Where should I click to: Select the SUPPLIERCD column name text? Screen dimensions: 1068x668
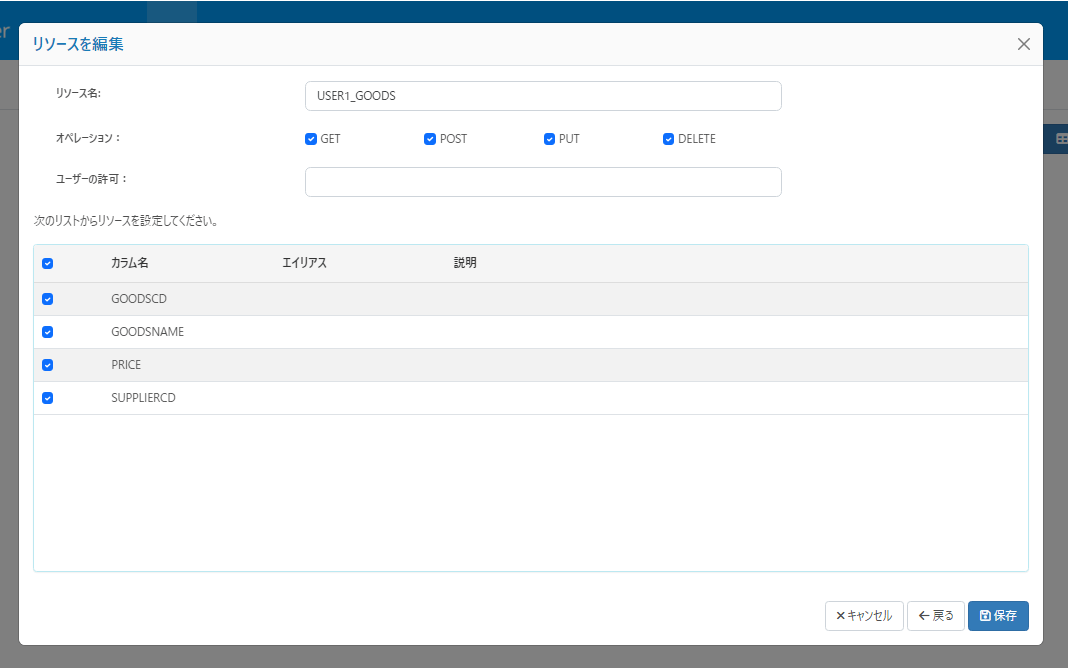point(143,398)
